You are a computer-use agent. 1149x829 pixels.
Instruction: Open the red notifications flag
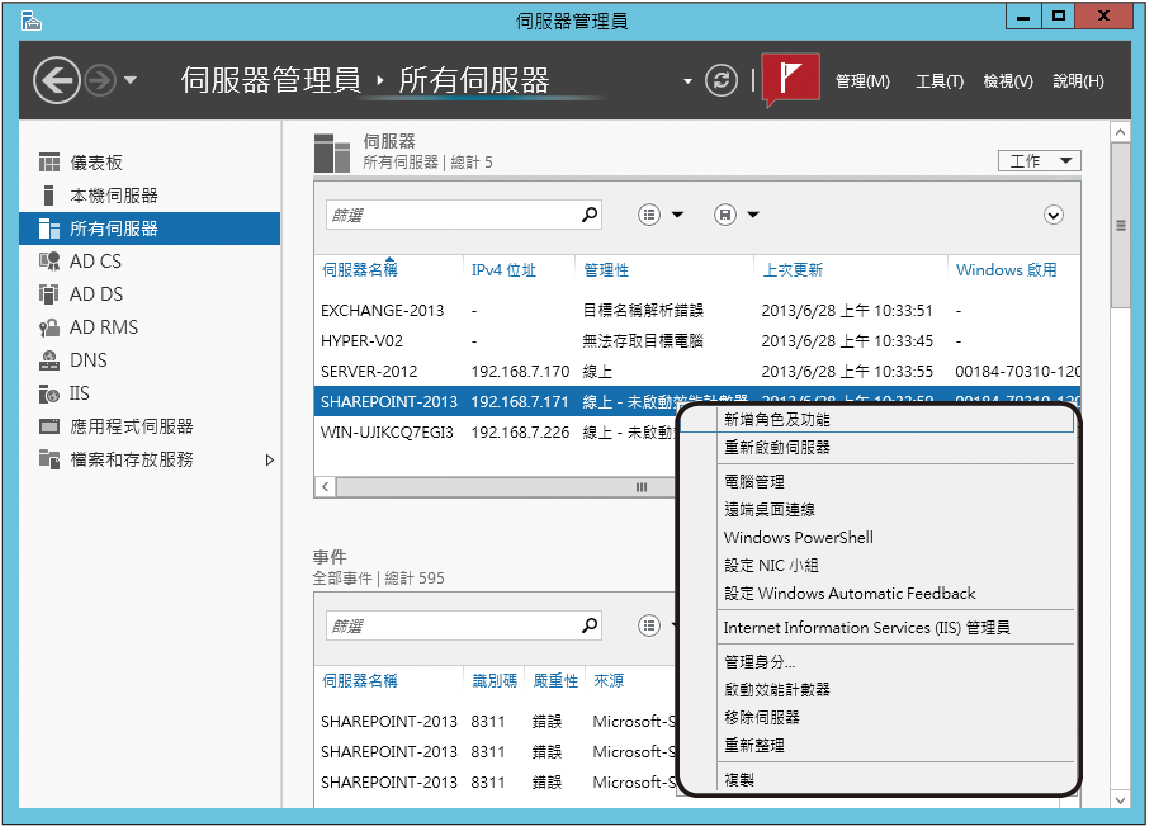pos(790,78)
